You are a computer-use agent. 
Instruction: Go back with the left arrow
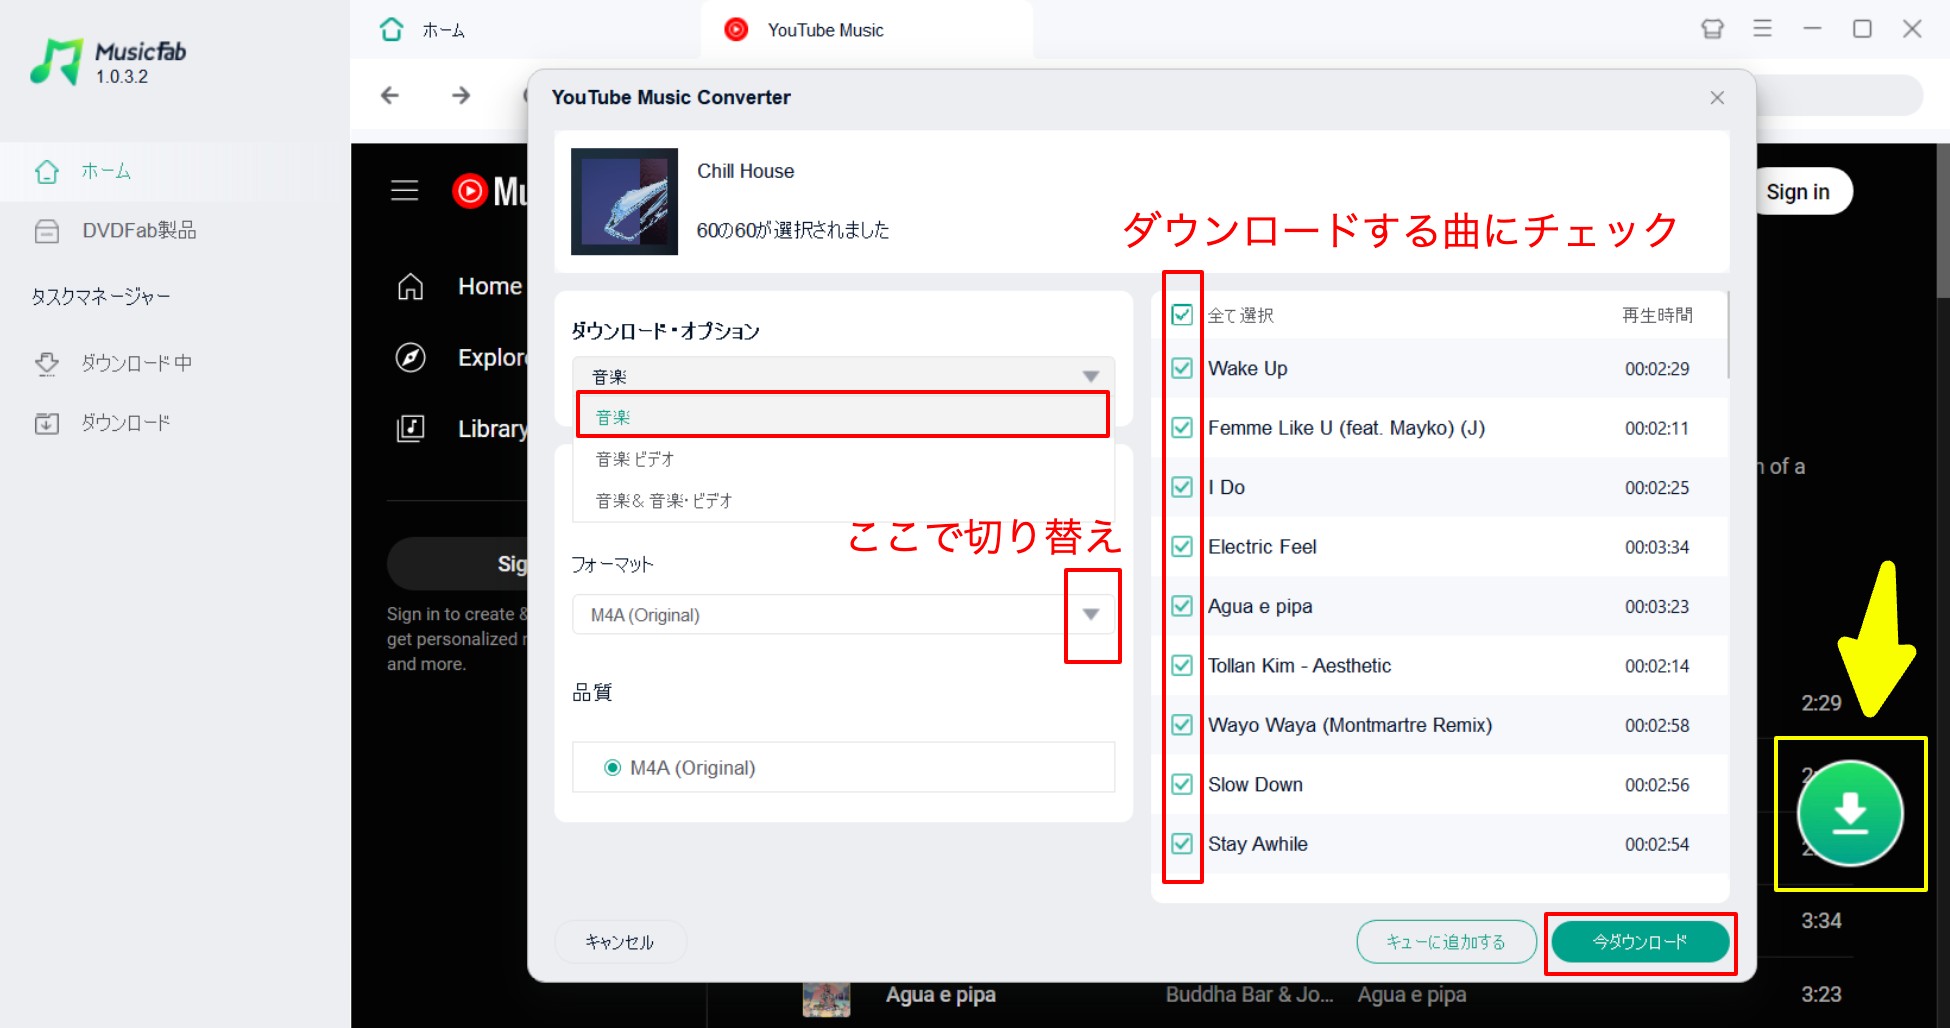[x=390, y=95]
